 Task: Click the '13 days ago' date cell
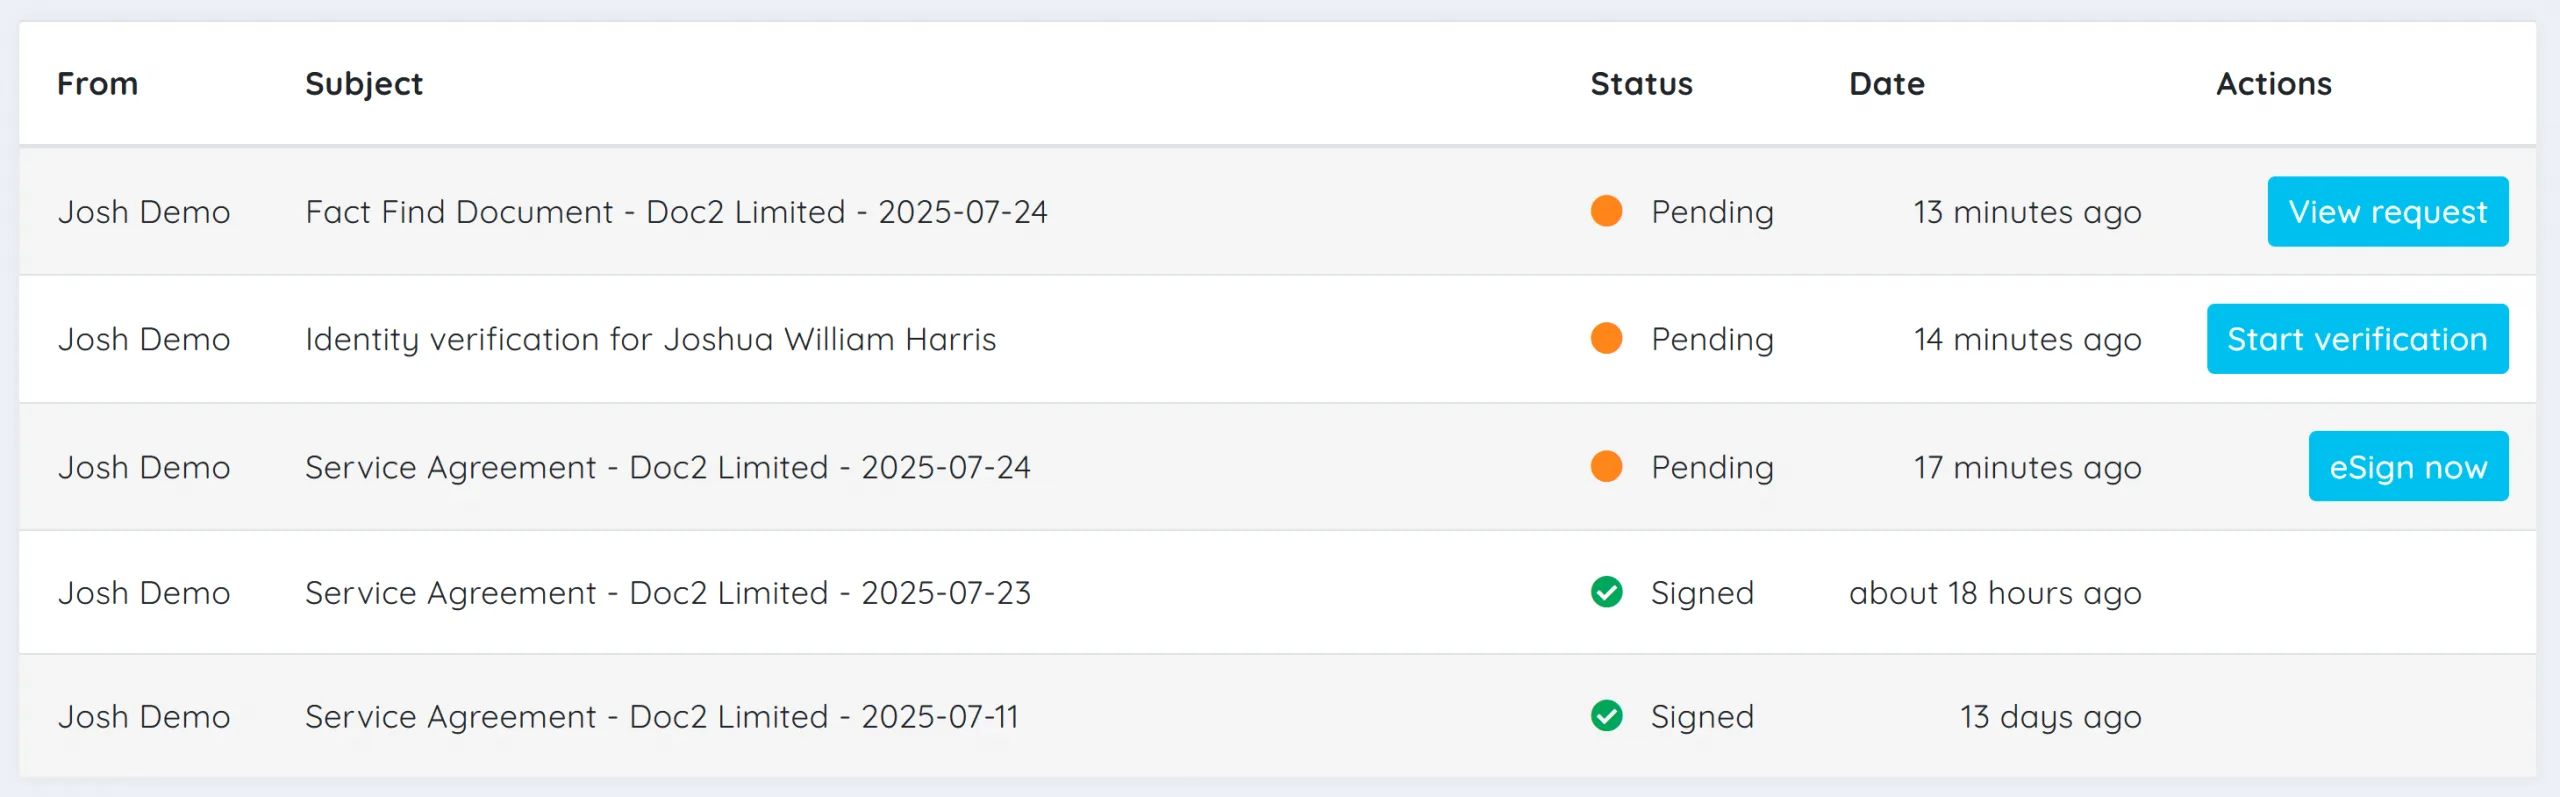click(2050, 717)
